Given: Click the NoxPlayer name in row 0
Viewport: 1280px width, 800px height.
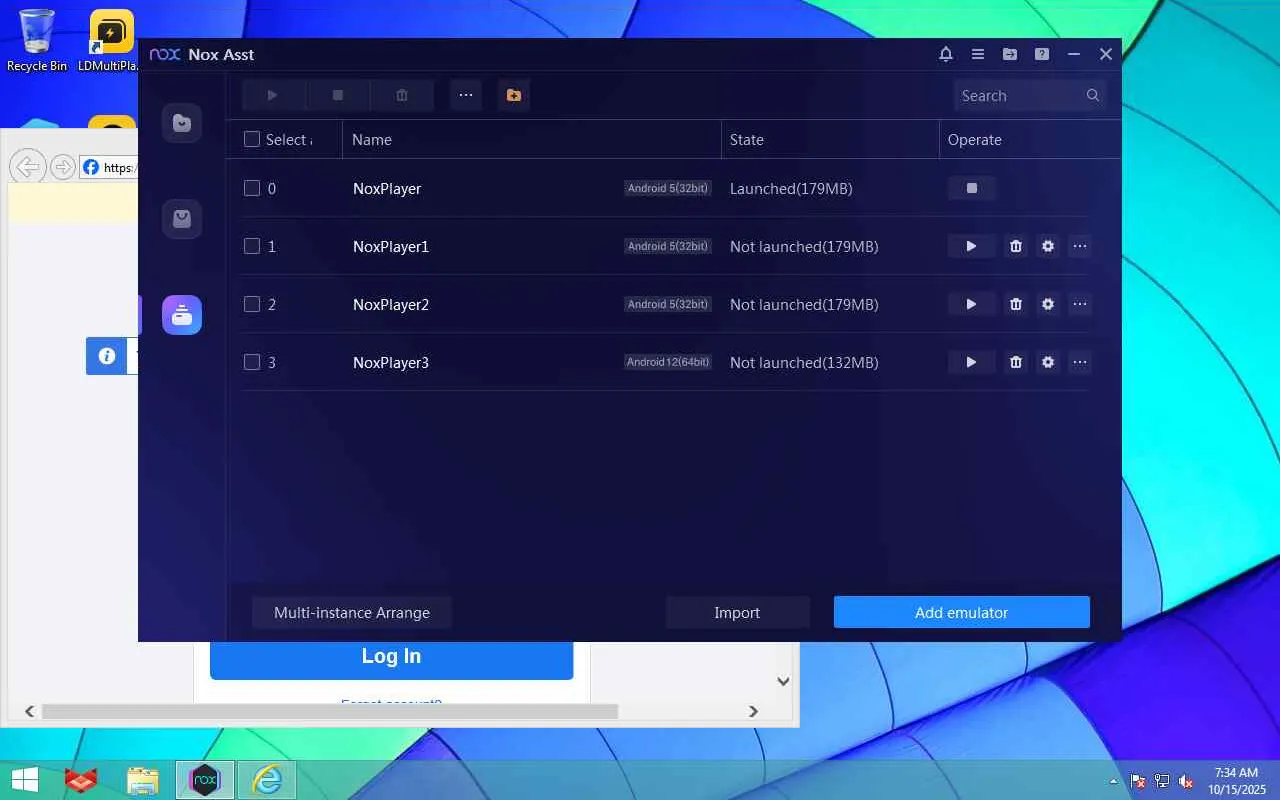Looking at the screenshot, I should (387, 188).
